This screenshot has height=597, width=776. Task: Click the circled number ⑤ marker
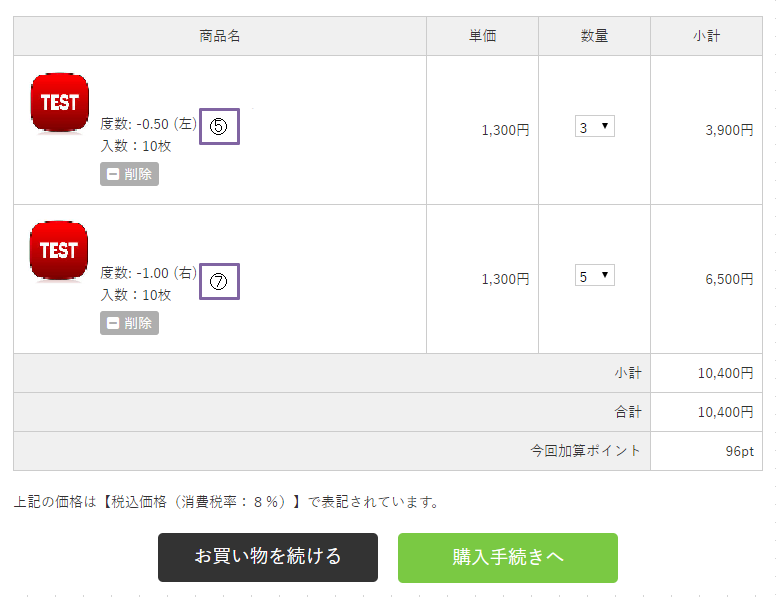tap(219, 127)
